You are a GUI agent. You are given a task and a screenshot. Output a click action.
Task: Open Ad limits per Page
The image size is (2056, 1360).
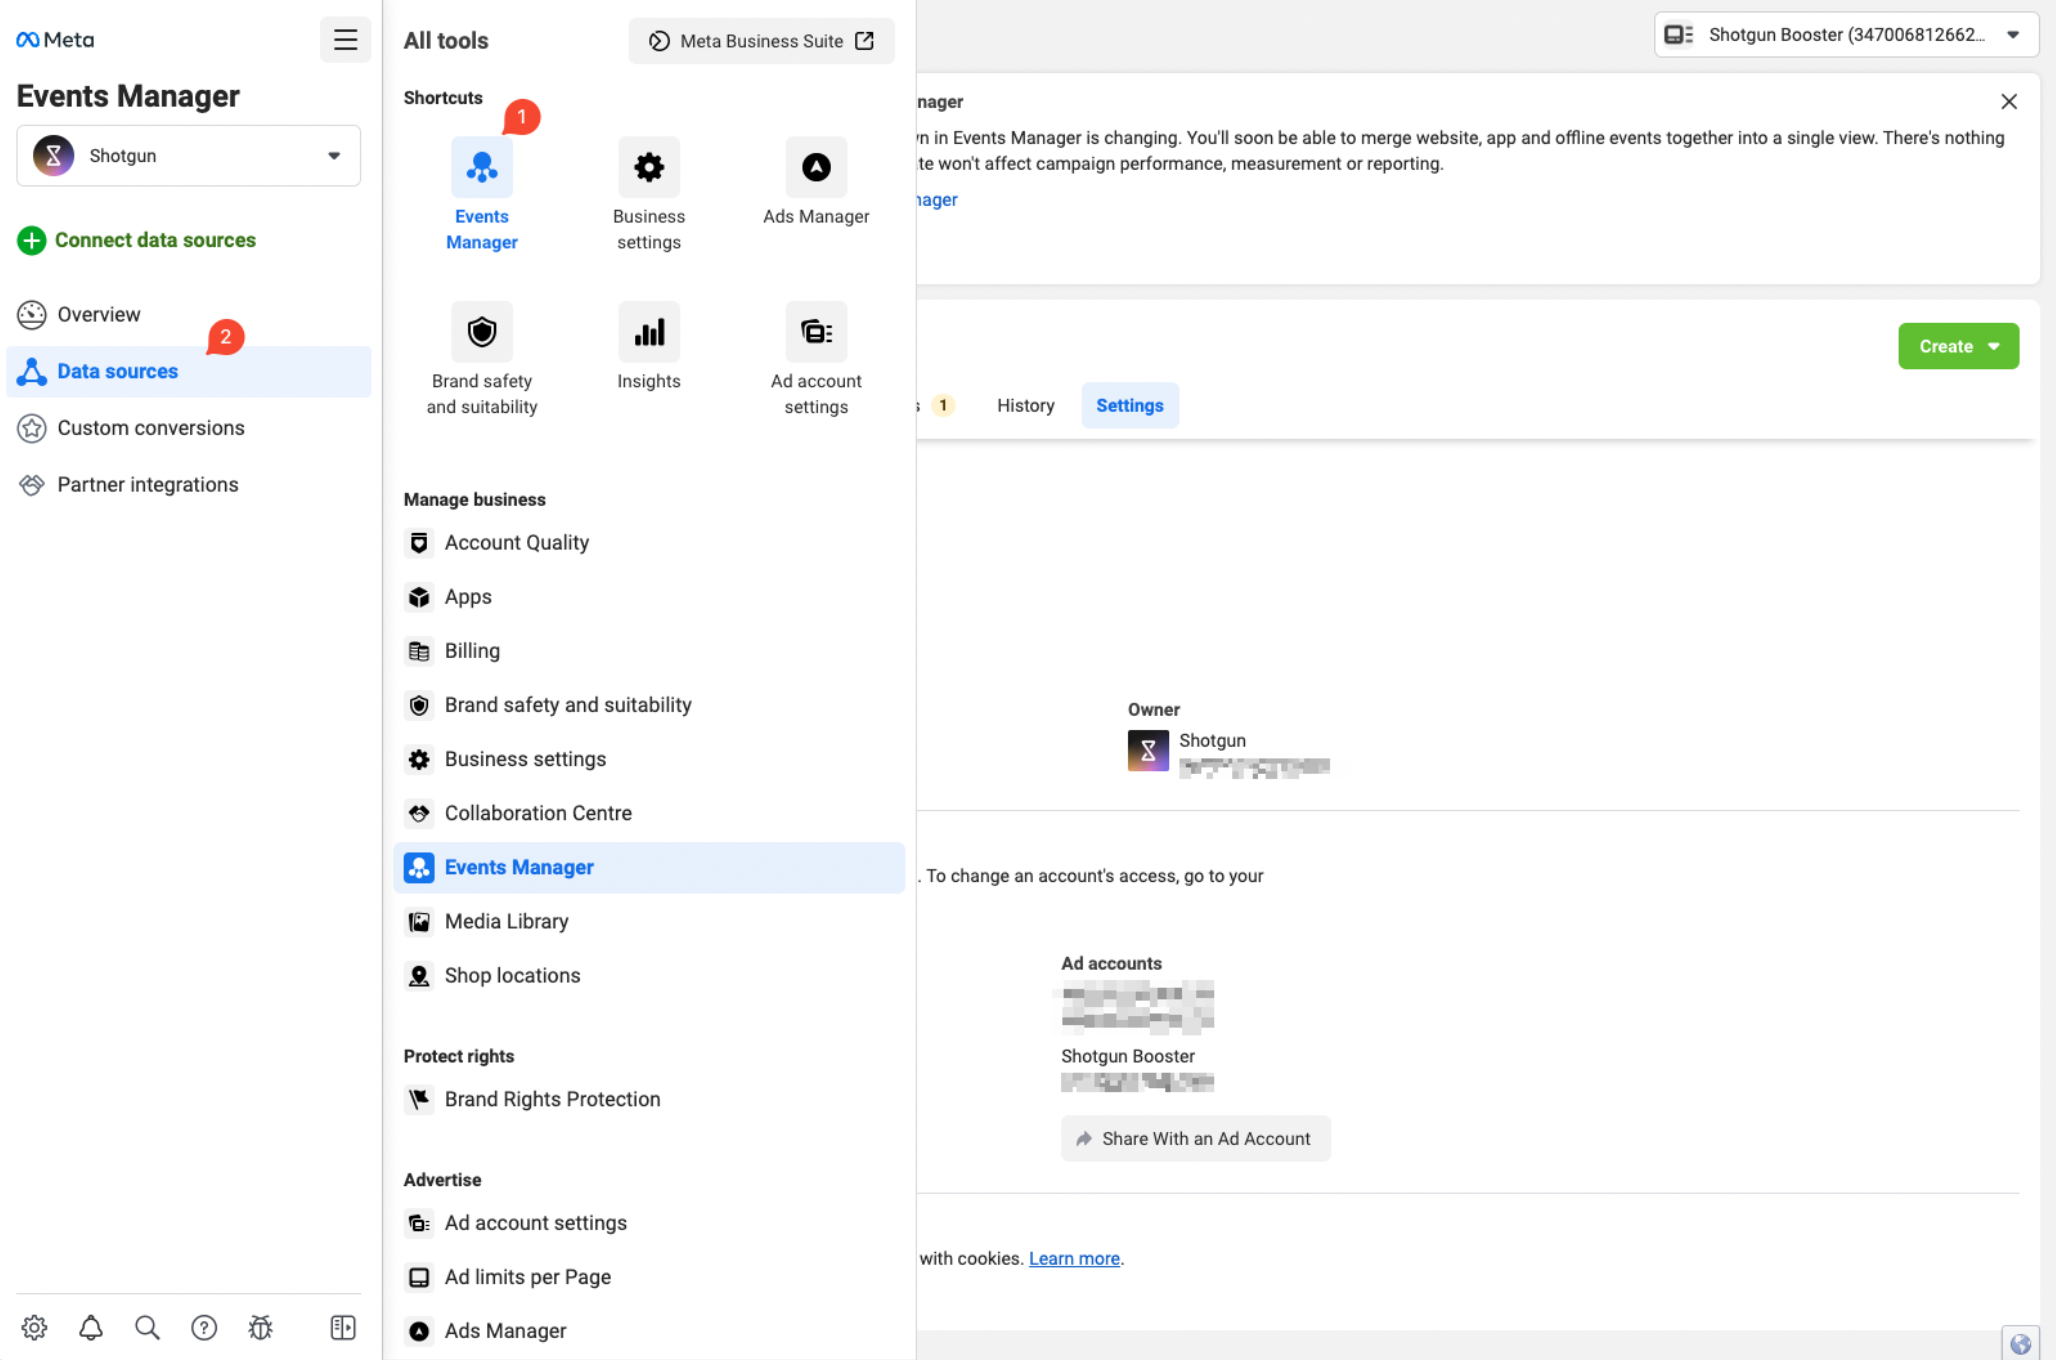[649, 1277]
